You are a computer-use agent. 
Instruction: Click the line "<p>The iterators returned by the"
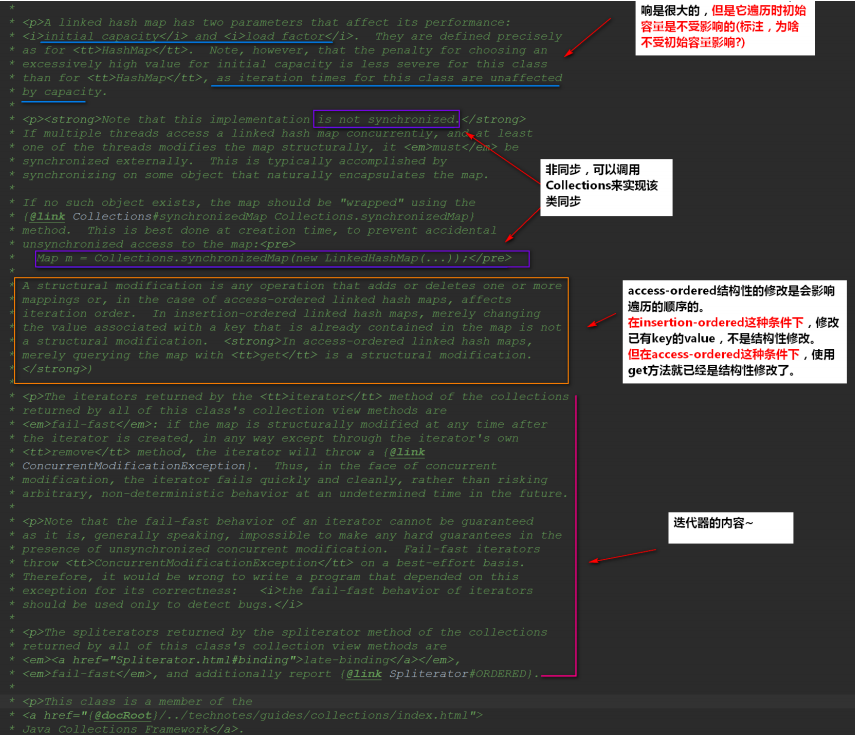[x=296, y=397]
